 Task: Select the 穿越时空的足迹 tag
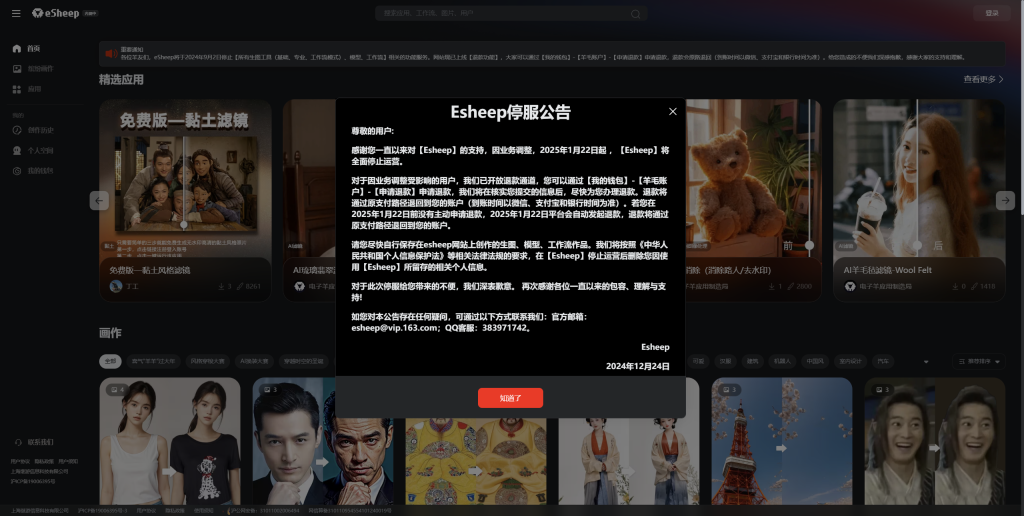304,361
